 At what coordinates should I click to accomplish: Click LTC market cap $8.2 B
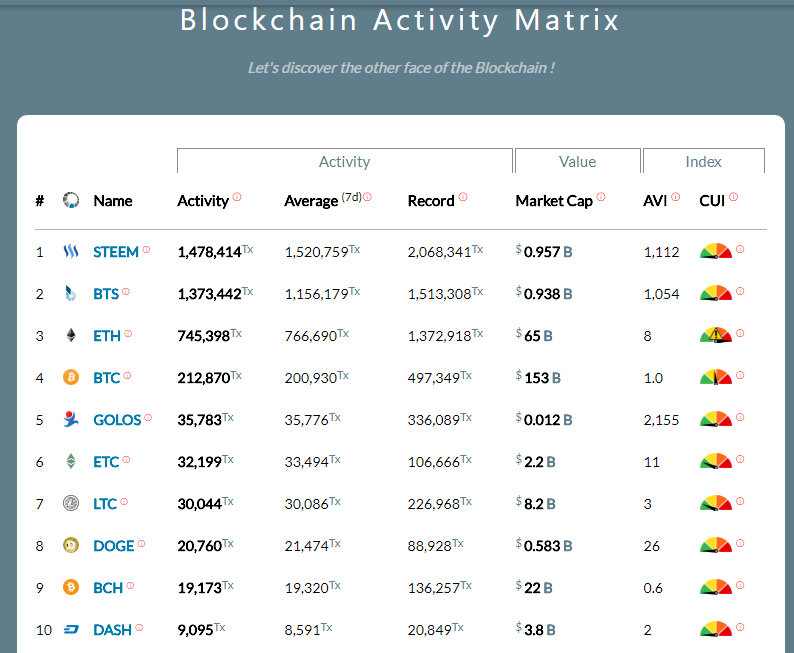click(536, 503)
